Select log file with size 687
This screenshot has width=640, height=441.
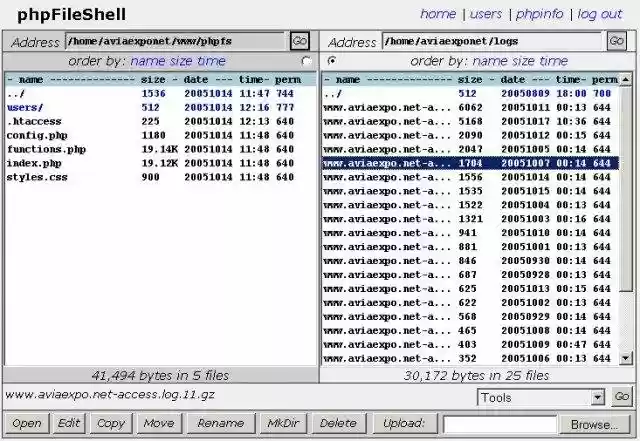470,275
